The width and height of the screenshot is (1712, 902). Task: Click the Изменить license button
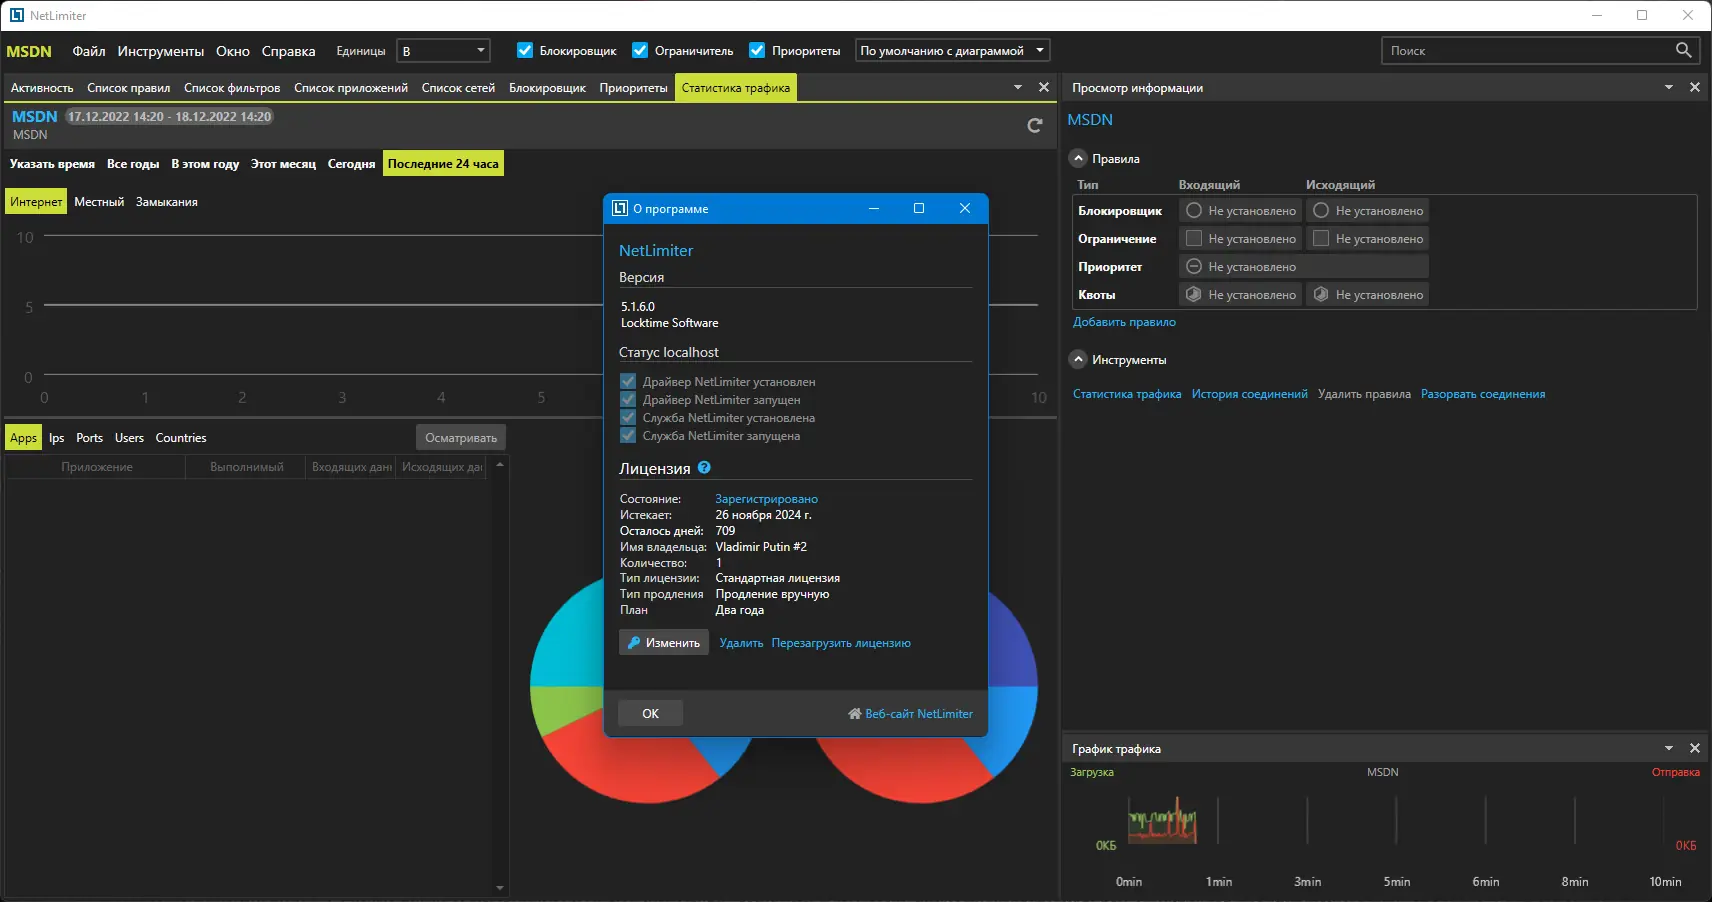(664, 642)
